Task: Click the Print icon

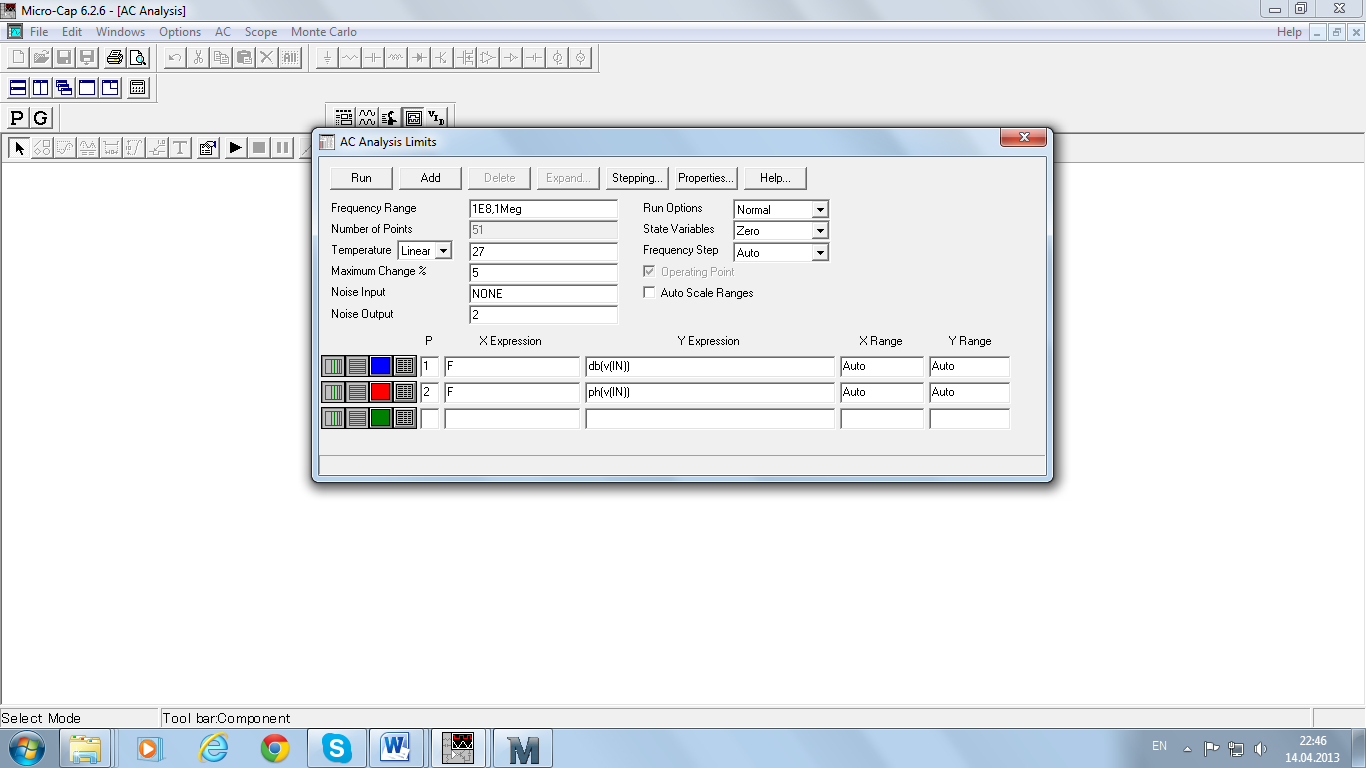Action: (114, 57)
